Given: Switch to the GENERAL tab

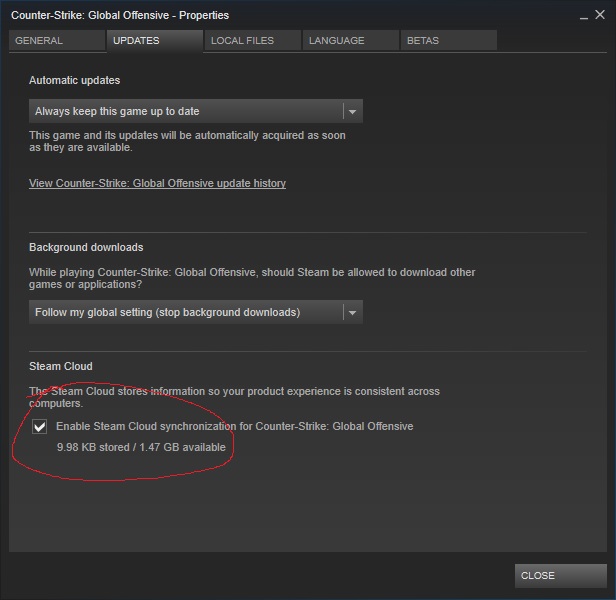Looking at the screenshot, I should click(57, 40).
